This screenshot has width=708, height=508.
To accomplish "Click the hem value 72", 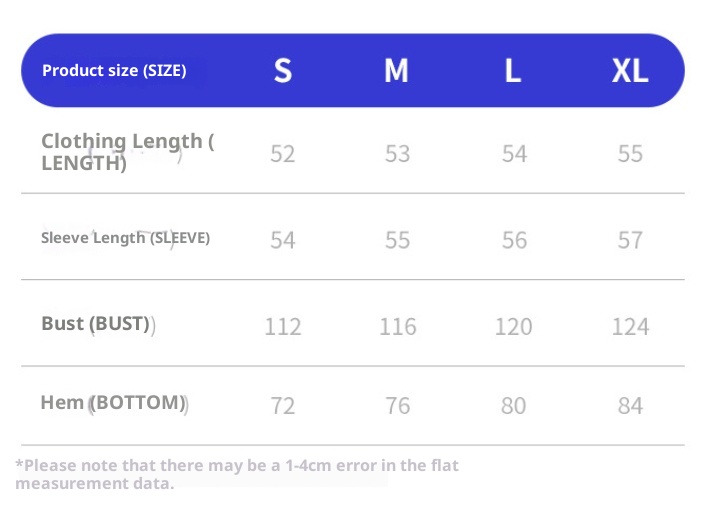I will pos(283,406).
